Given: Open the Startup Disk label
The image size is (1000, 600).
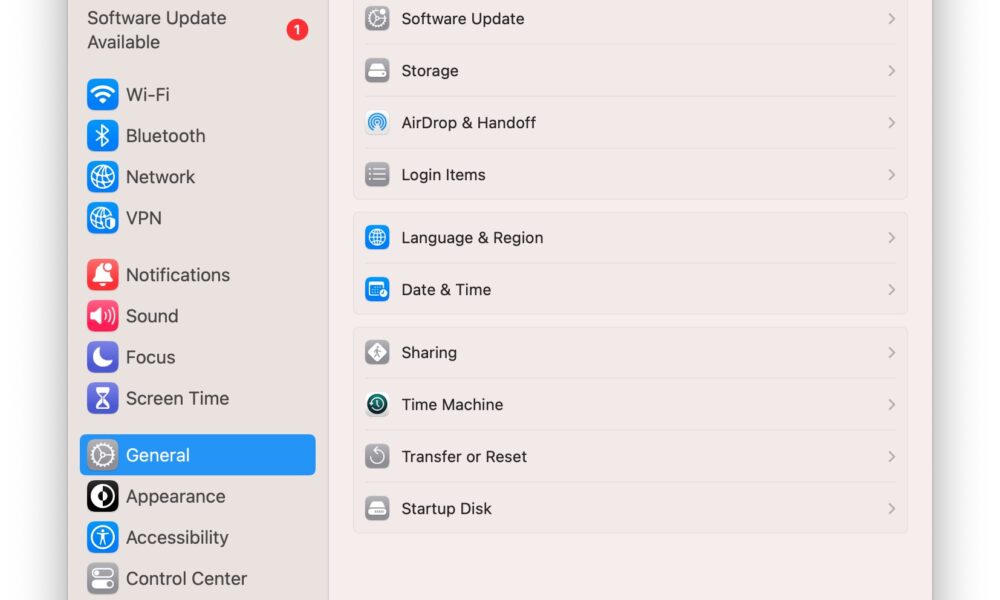Looking at the screenshot, I should click(446, 508).
